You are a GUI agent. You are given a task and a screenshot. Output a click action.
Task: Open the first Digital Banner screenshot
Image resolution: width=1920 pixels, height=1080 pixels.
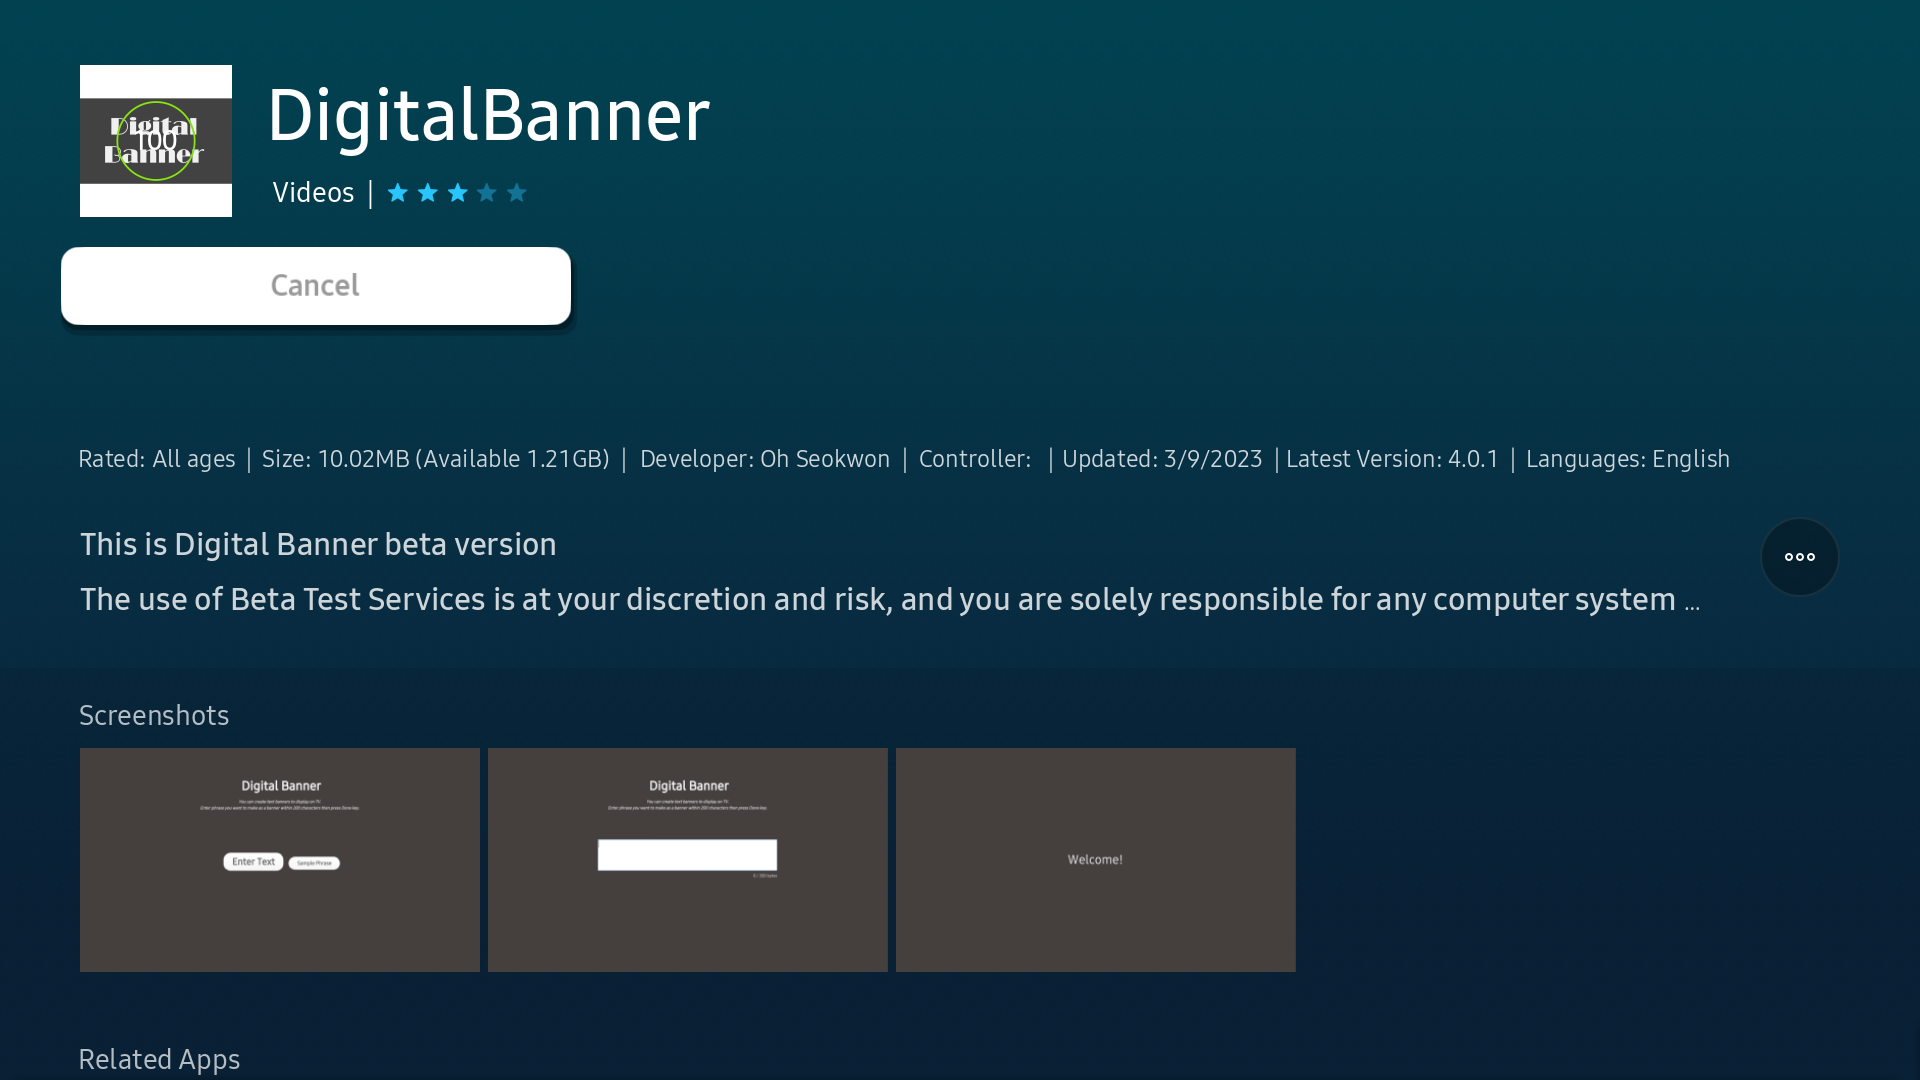click(x=279, y=859)
